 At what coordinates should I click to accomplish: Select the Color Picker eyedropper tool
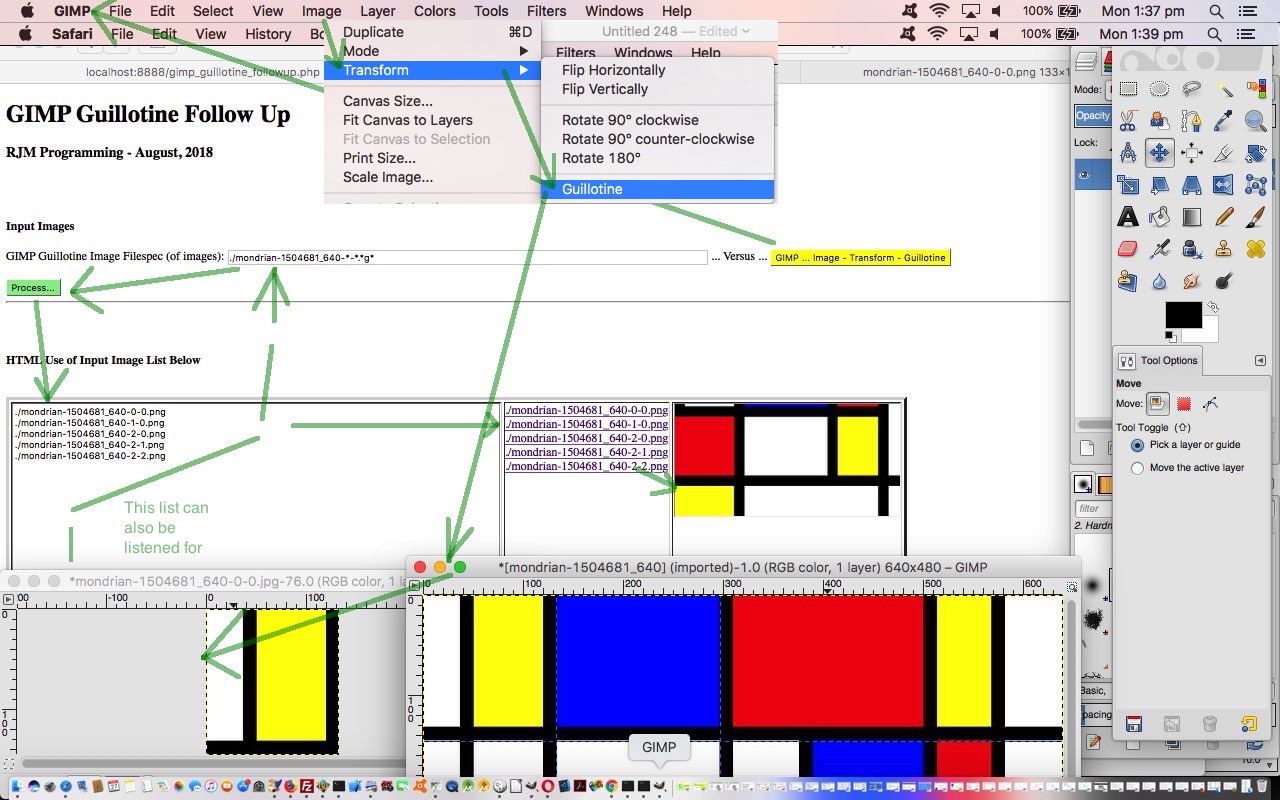point(1224,121)
